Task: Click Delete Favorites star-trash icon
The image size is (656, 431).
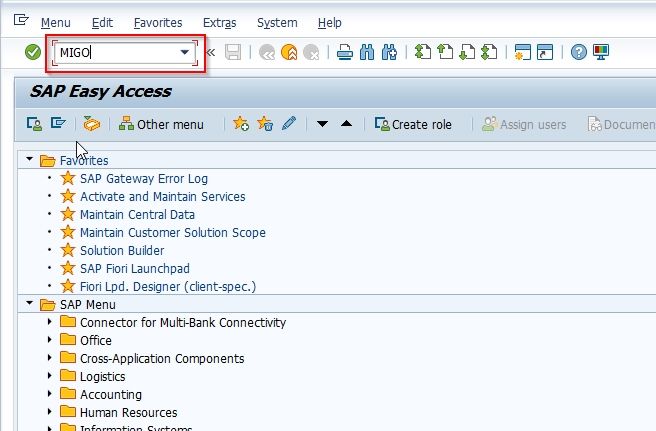Action: [265, 123]
